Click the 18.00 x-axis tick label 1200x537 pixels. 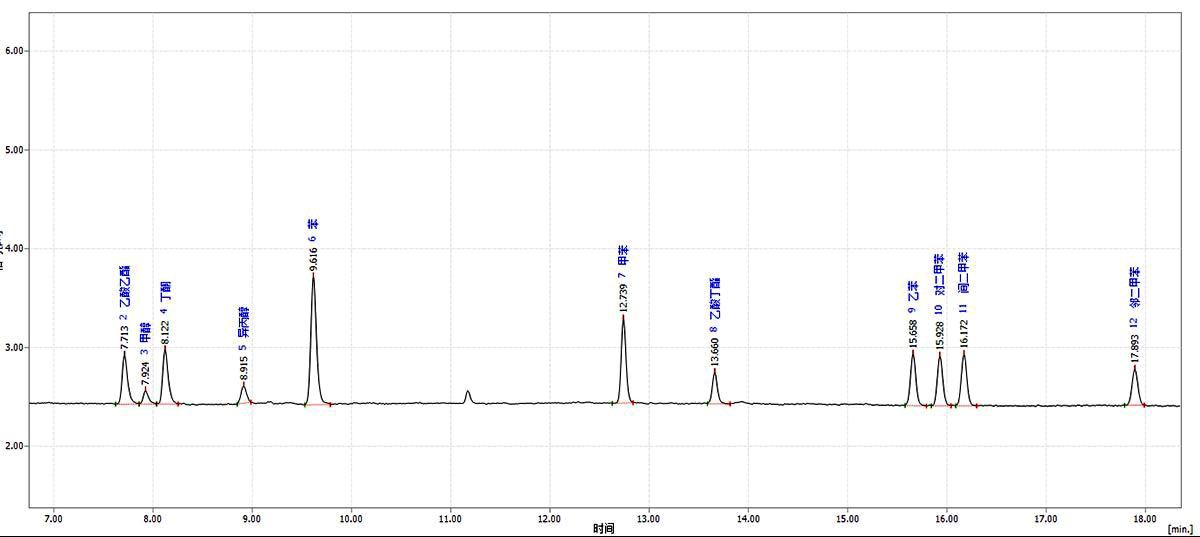pyautogui.click(x=1145, y=518)
